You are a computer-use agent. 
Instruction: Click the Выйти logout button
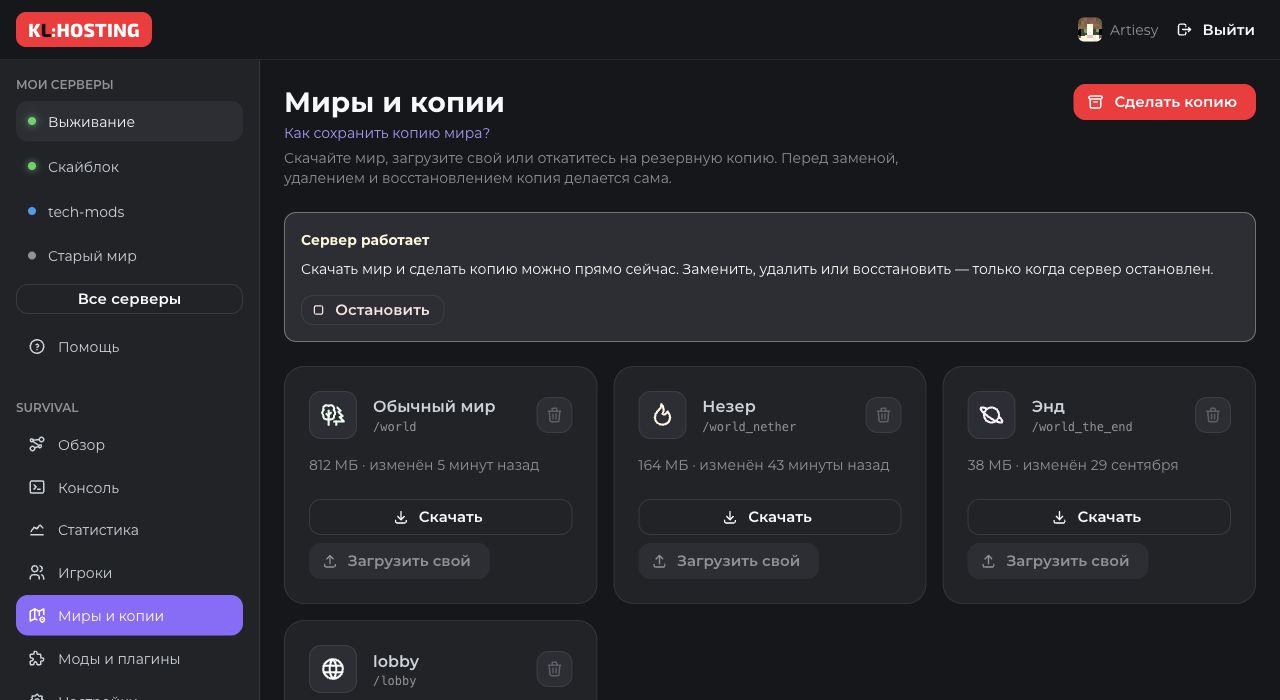(1216, 30)
